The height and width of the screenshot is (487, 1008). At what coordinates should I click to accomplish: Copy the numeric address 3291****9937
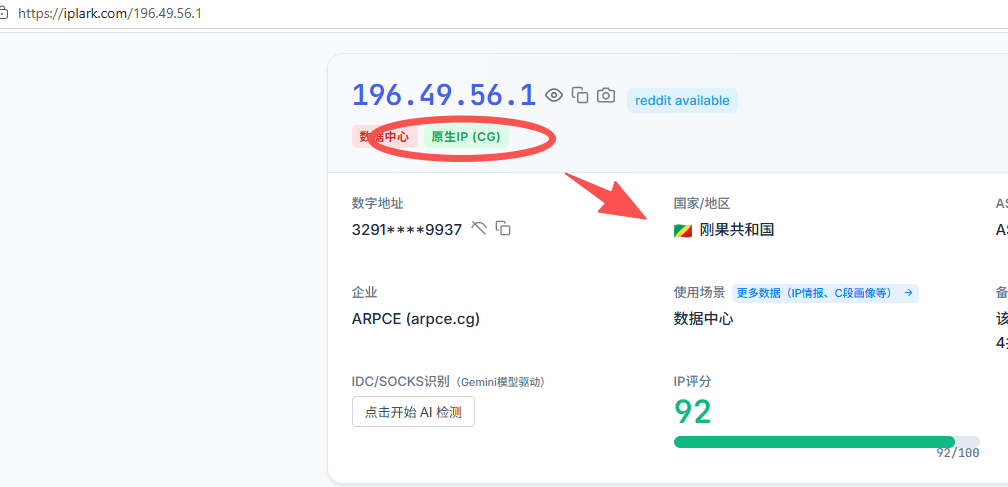coord(503,228)
